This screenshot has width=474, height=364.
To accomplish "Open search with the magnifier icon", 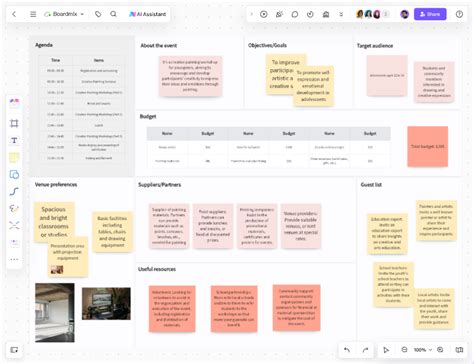I will 113,14.
